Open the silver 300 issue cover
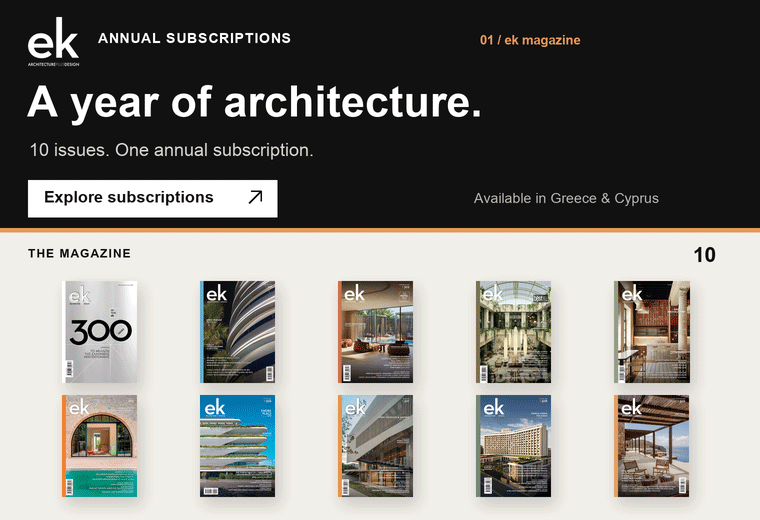Image resolution: width=760 pixels, height=520 pixels. [x=99, y=332]
